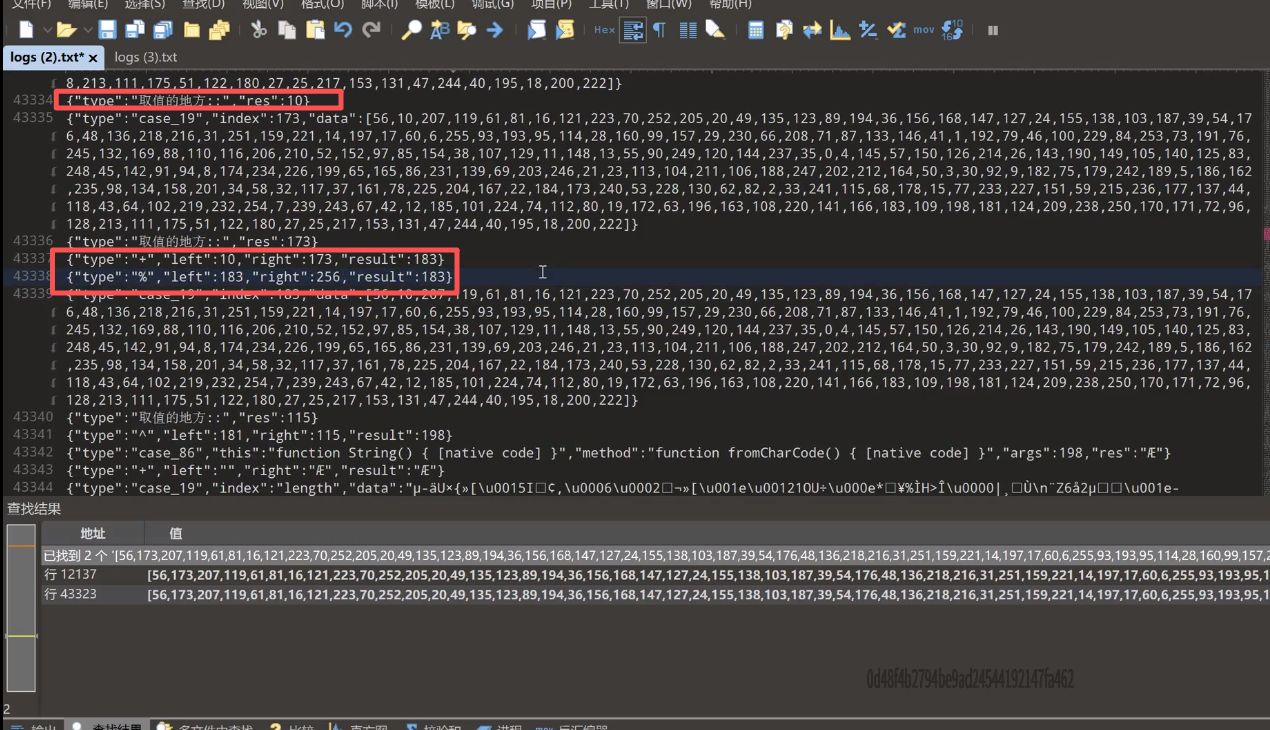
Task: Click the Goto blue arrow icon
Action: pyautogui.click(x=495, y=30)
